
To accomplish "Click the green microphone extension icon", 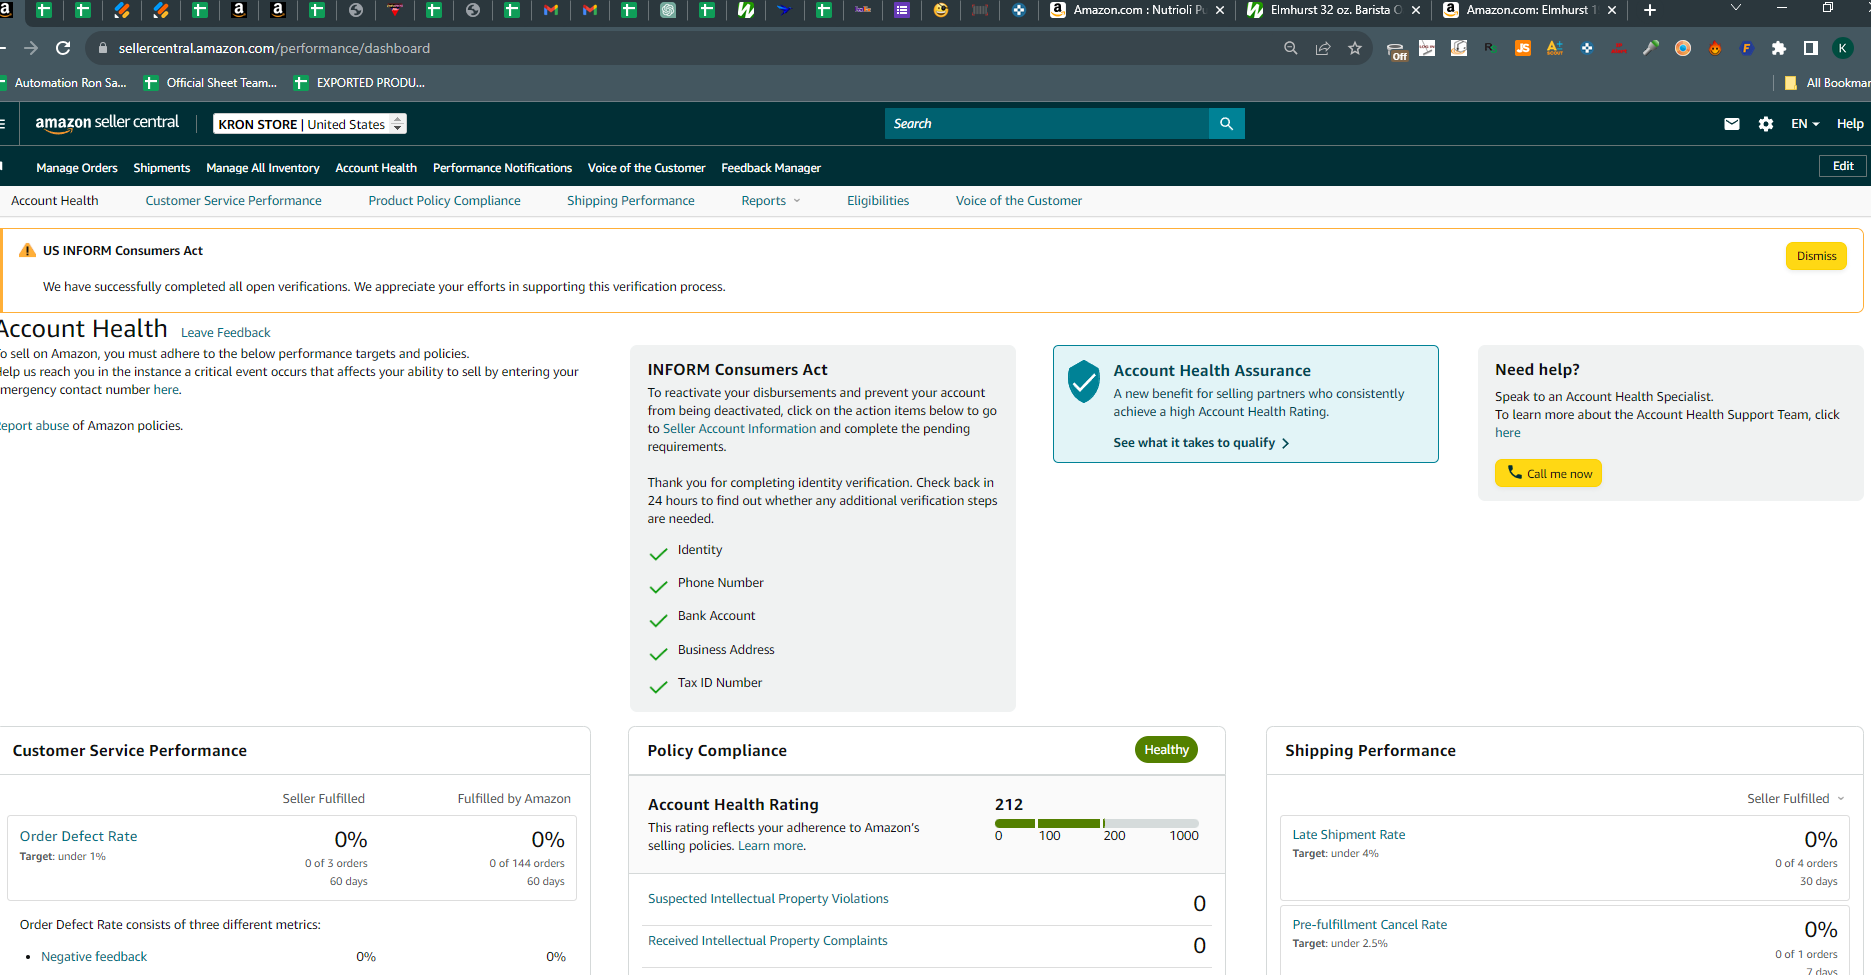I will [1651, 48].
